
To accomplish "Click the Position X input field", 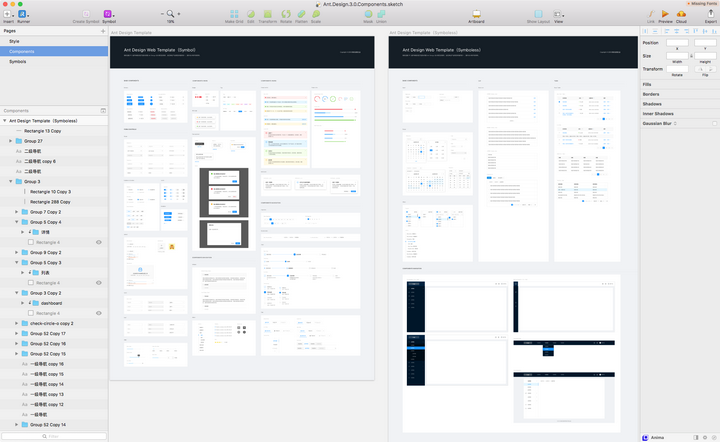I will coord(677,43).
